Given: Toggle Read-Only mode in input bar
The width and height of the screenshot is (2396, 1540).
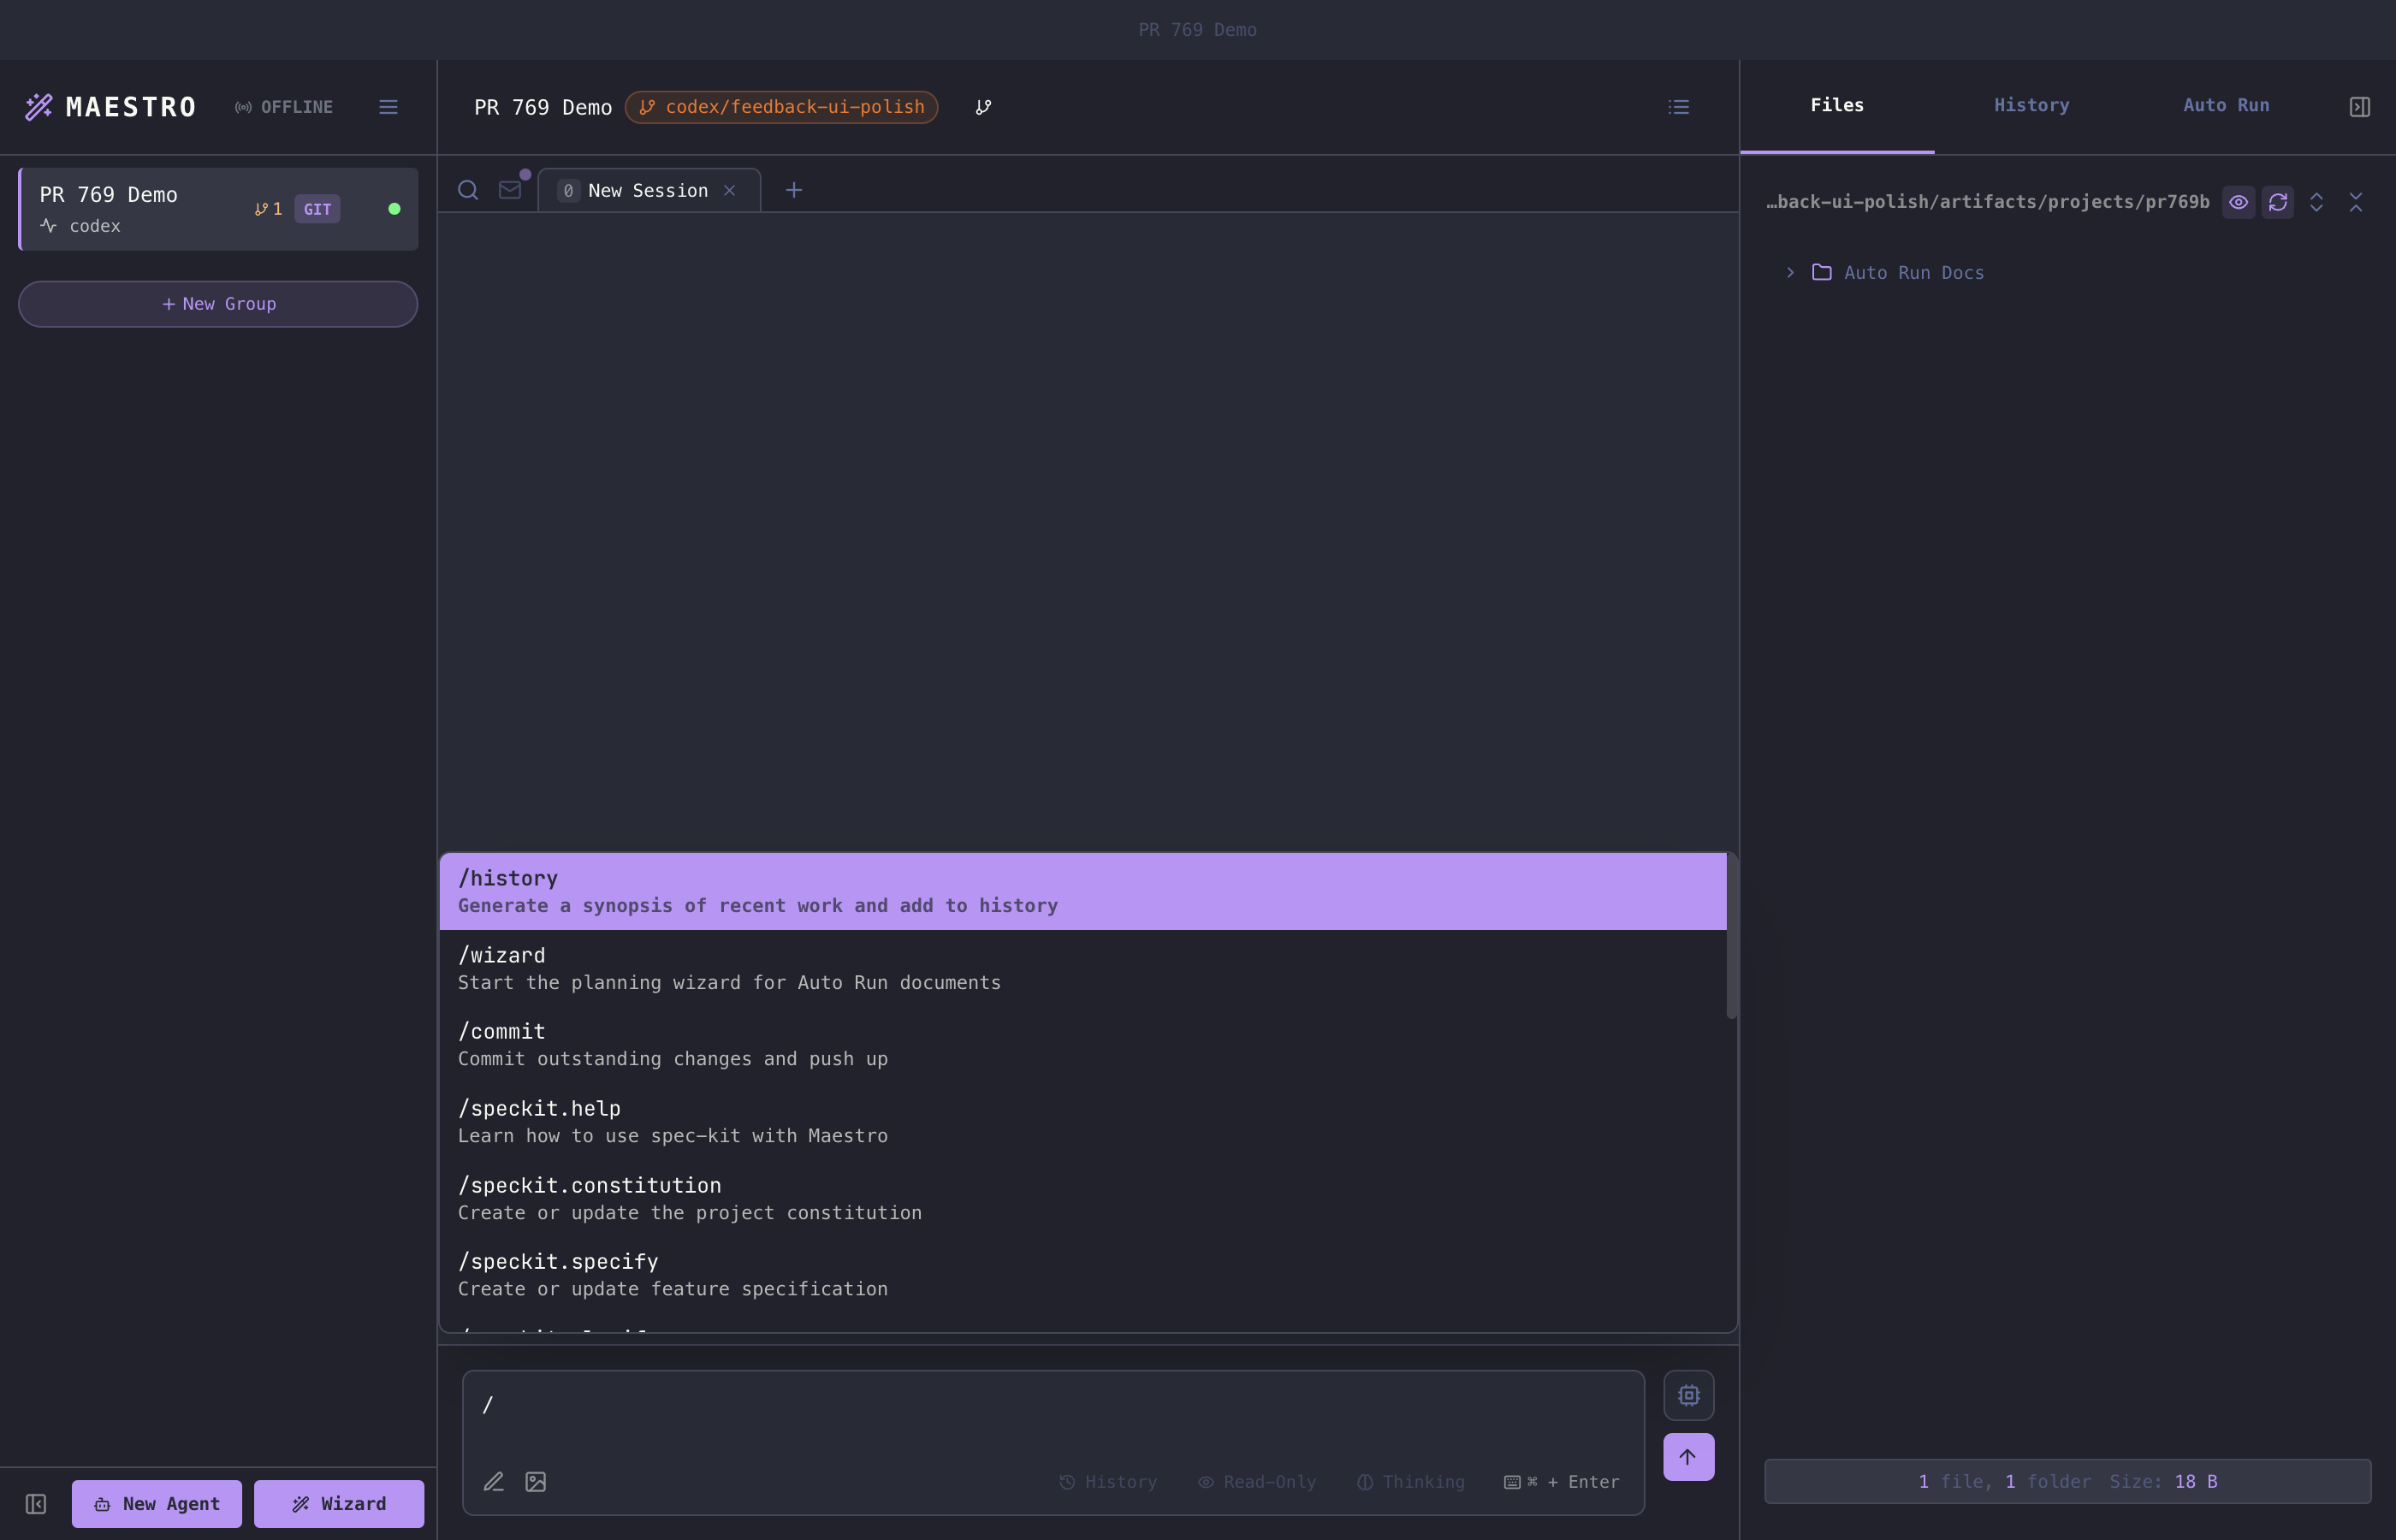Looking at the screenshot, I should tap(1257, 1481).
